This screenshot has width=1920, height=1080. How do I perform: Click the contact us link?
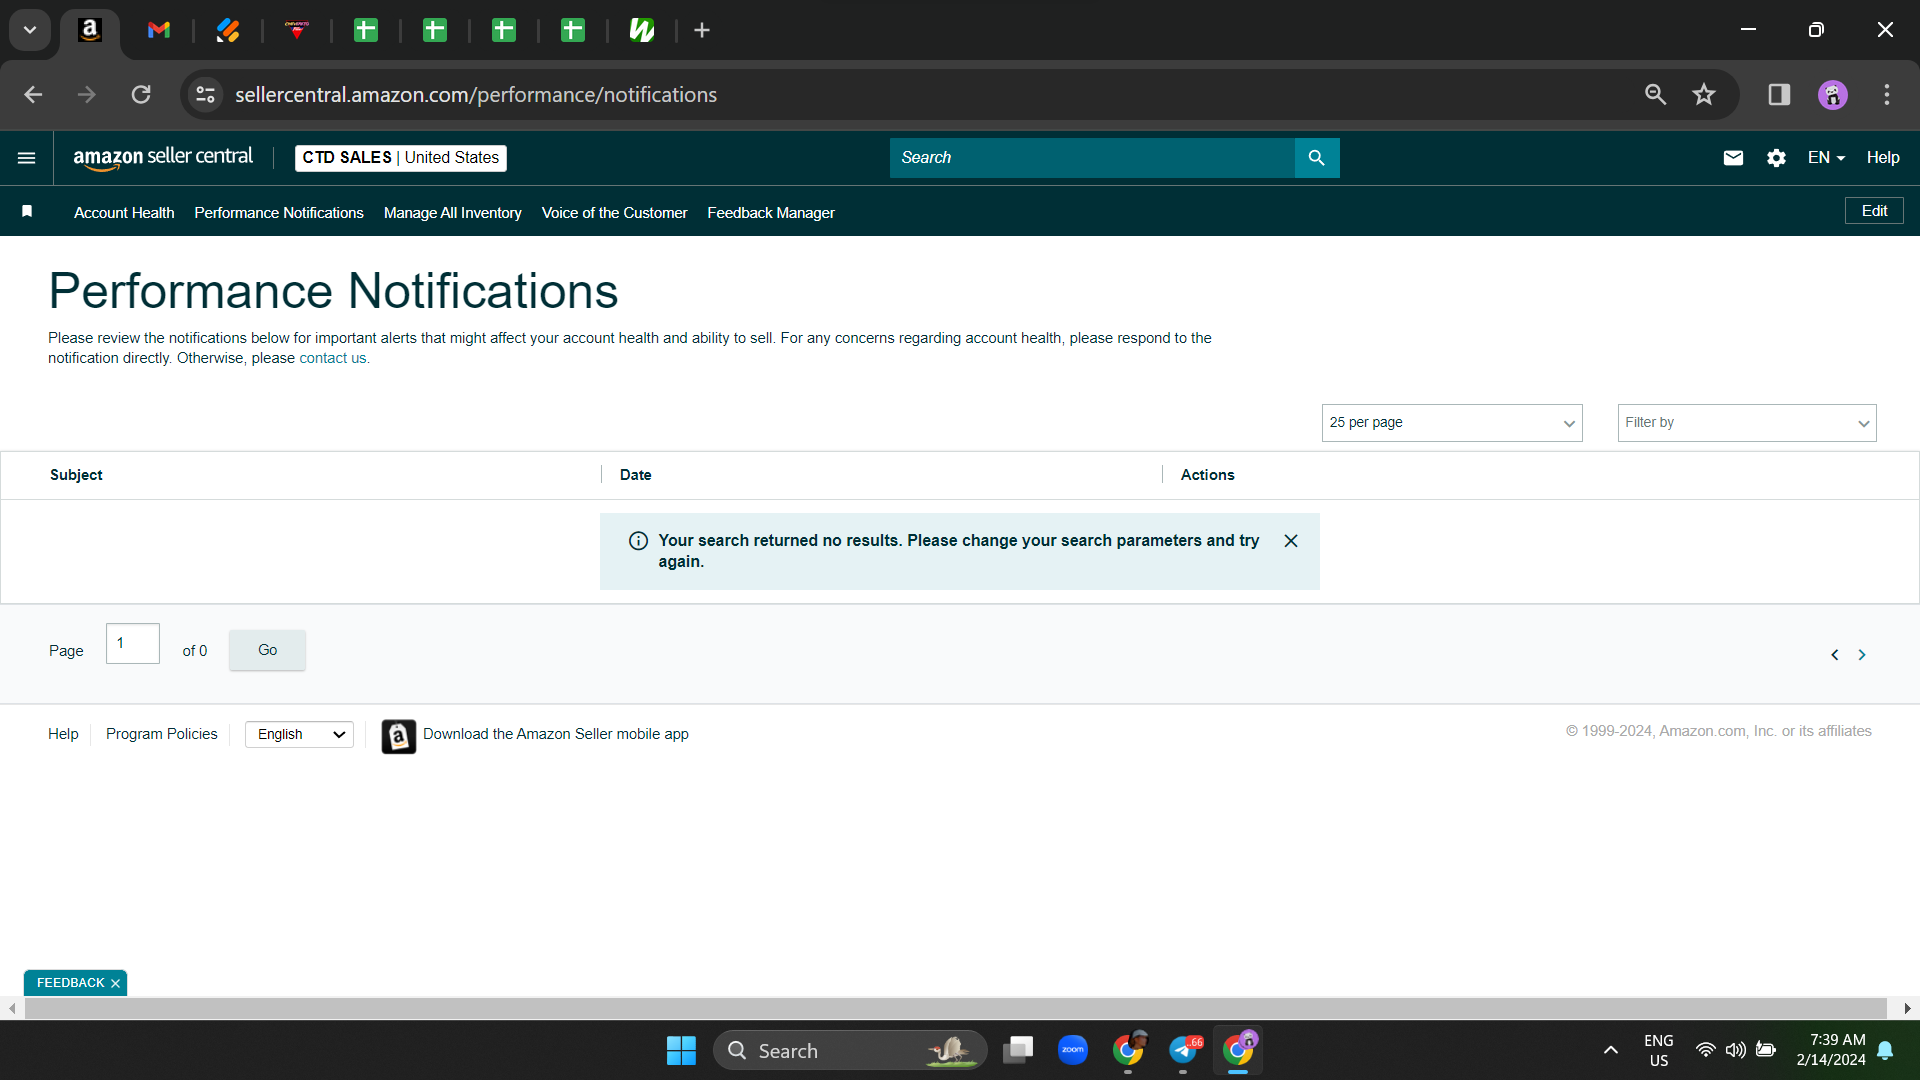coord(333,359)
